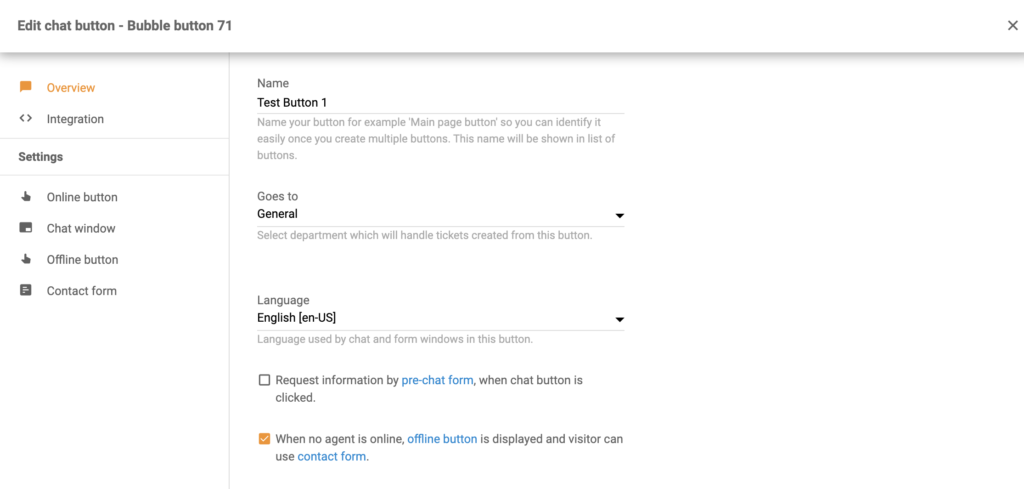Close the Edit chat button dialog
This screenshot has width=1024, height=489.
[1012, 26]
